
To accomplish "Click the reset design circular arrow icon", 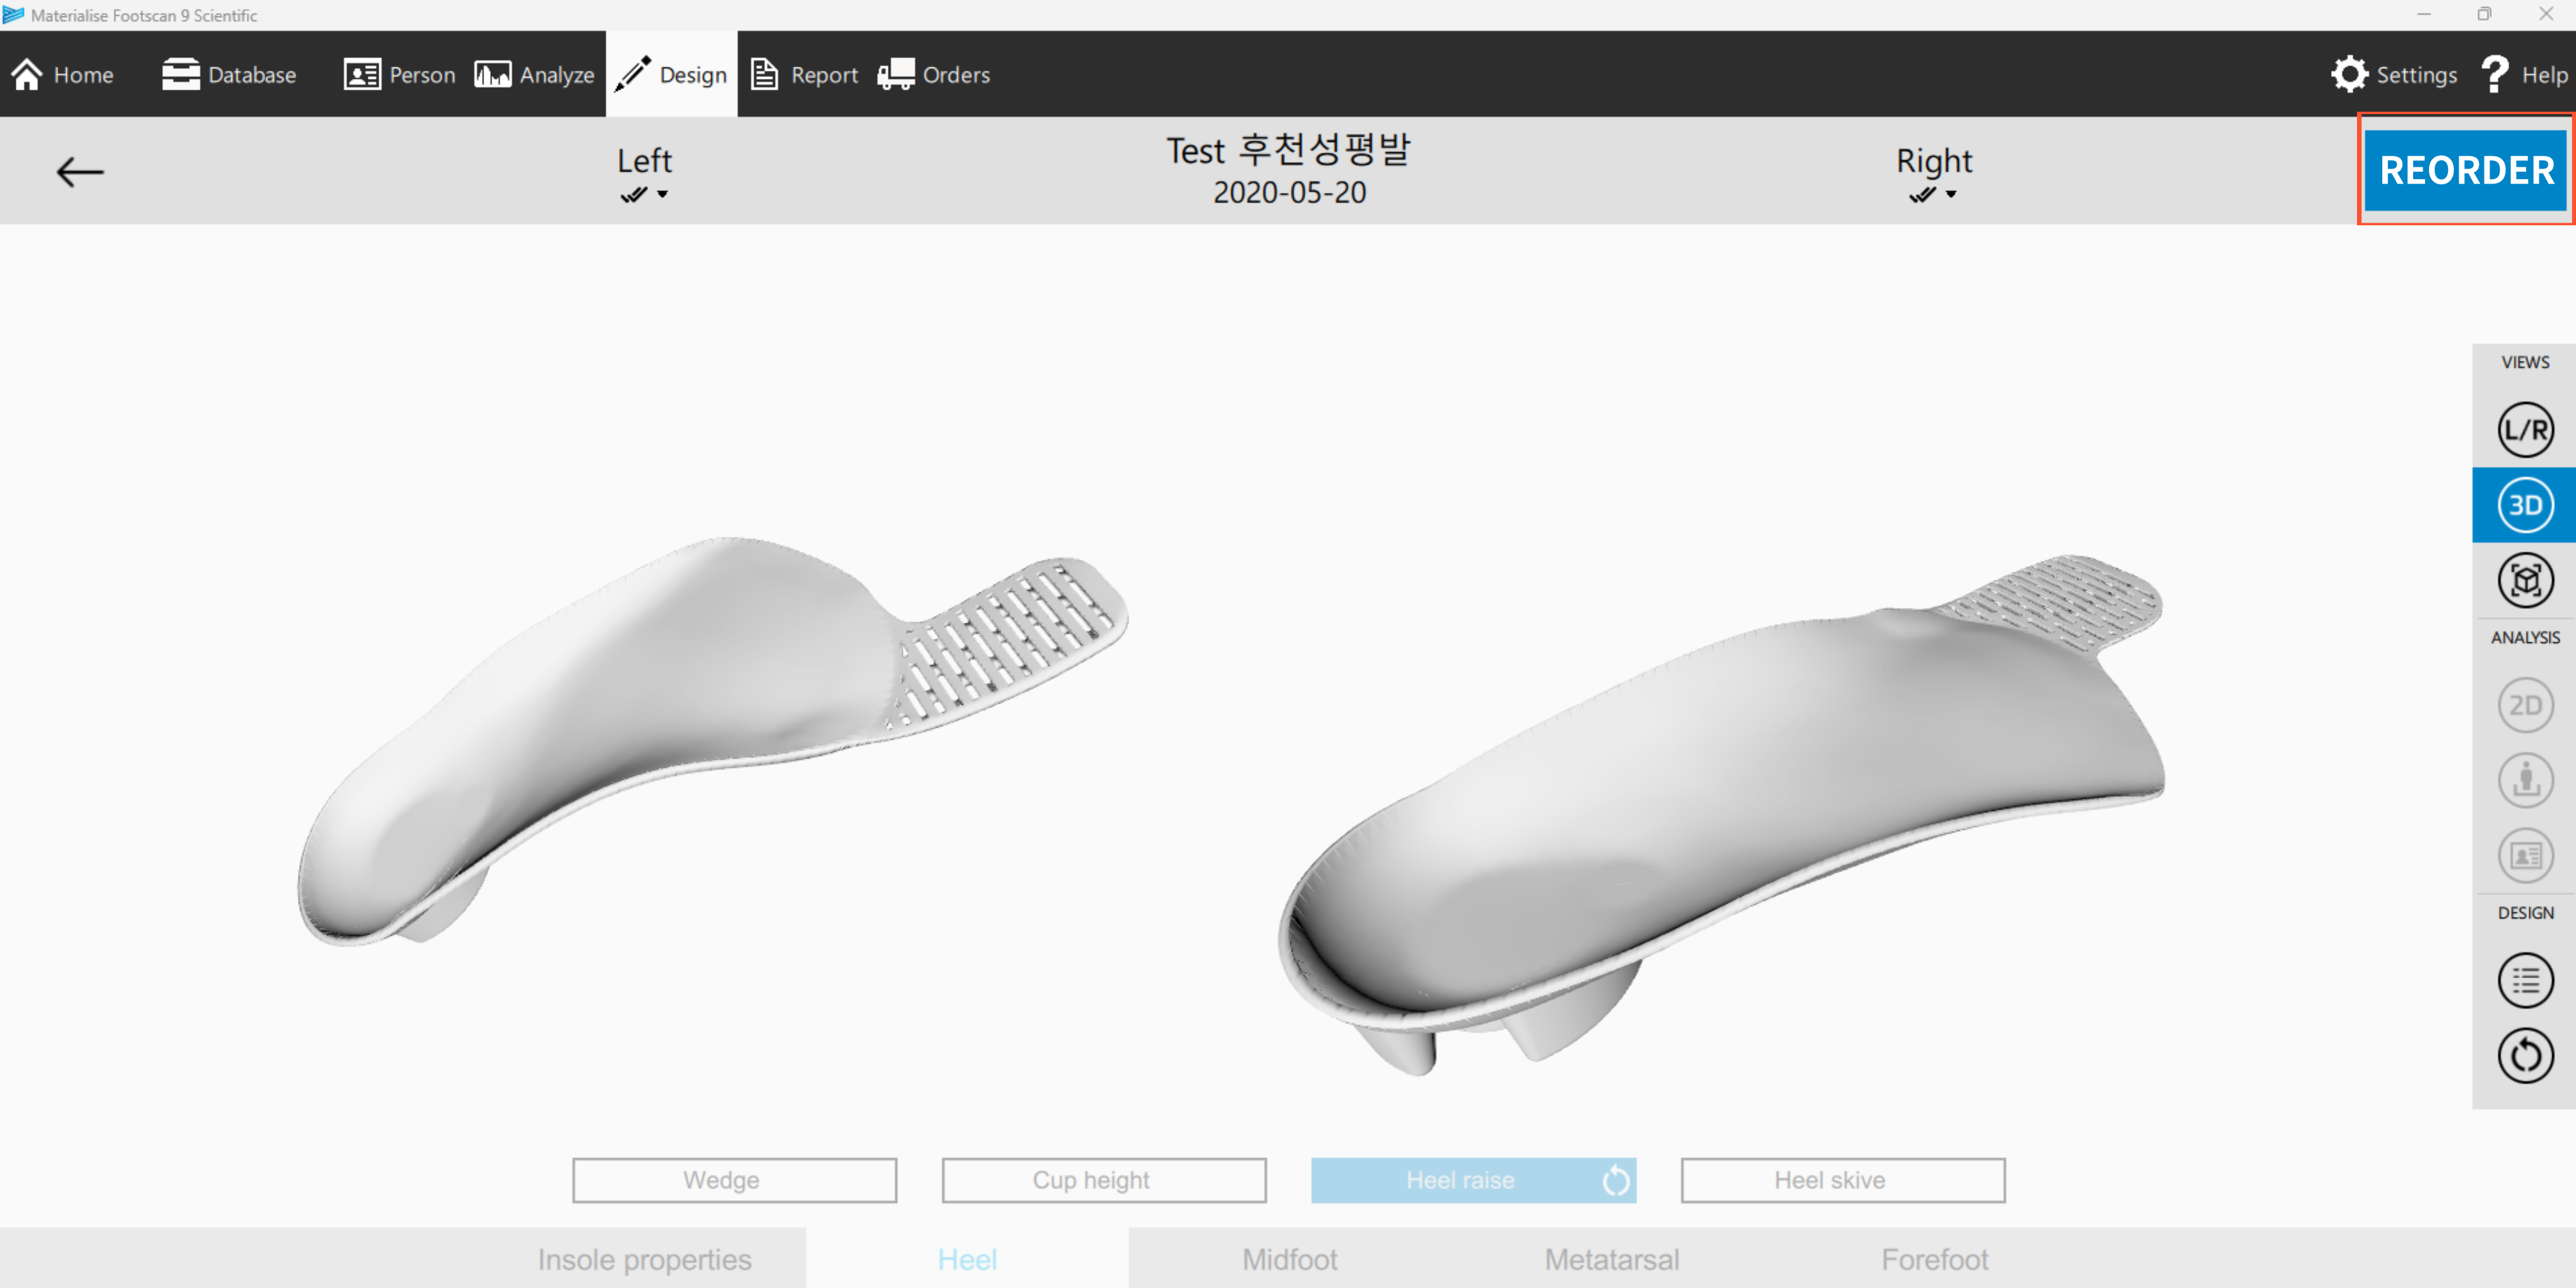I will (2525, 1056).
